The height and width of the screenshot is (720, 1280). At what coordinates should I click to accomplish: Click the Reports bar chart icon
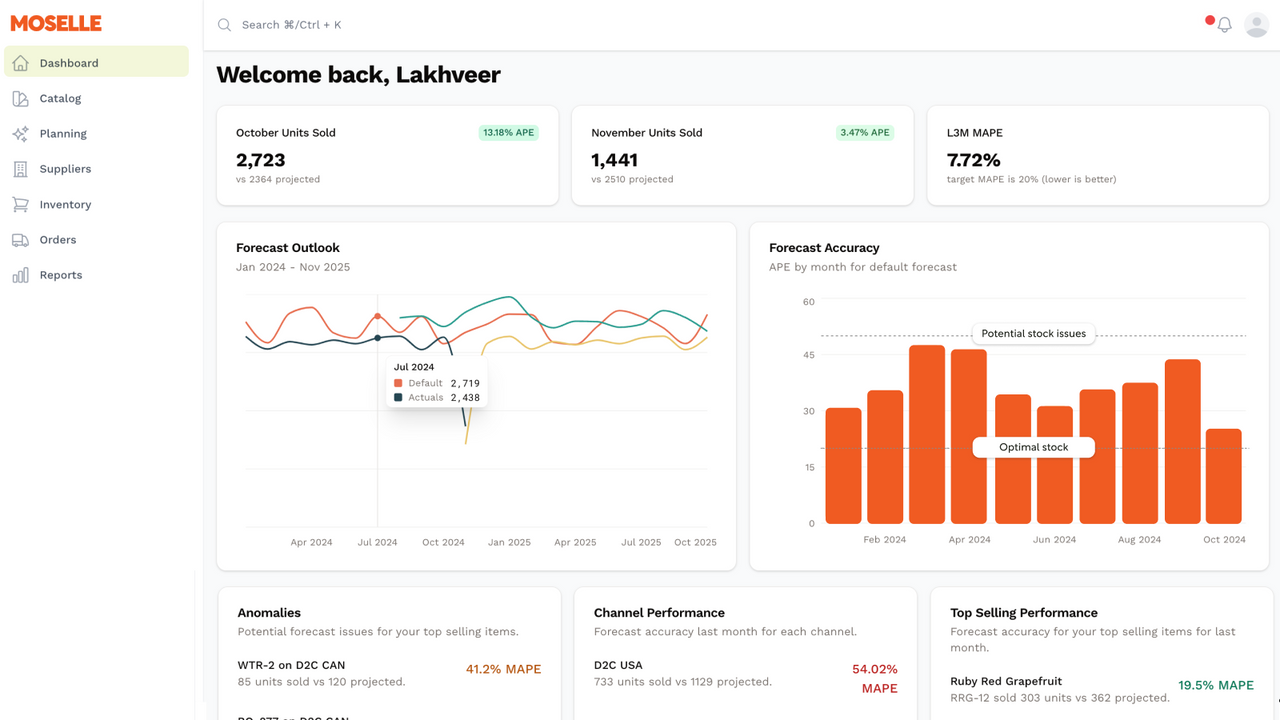point(20,275)
